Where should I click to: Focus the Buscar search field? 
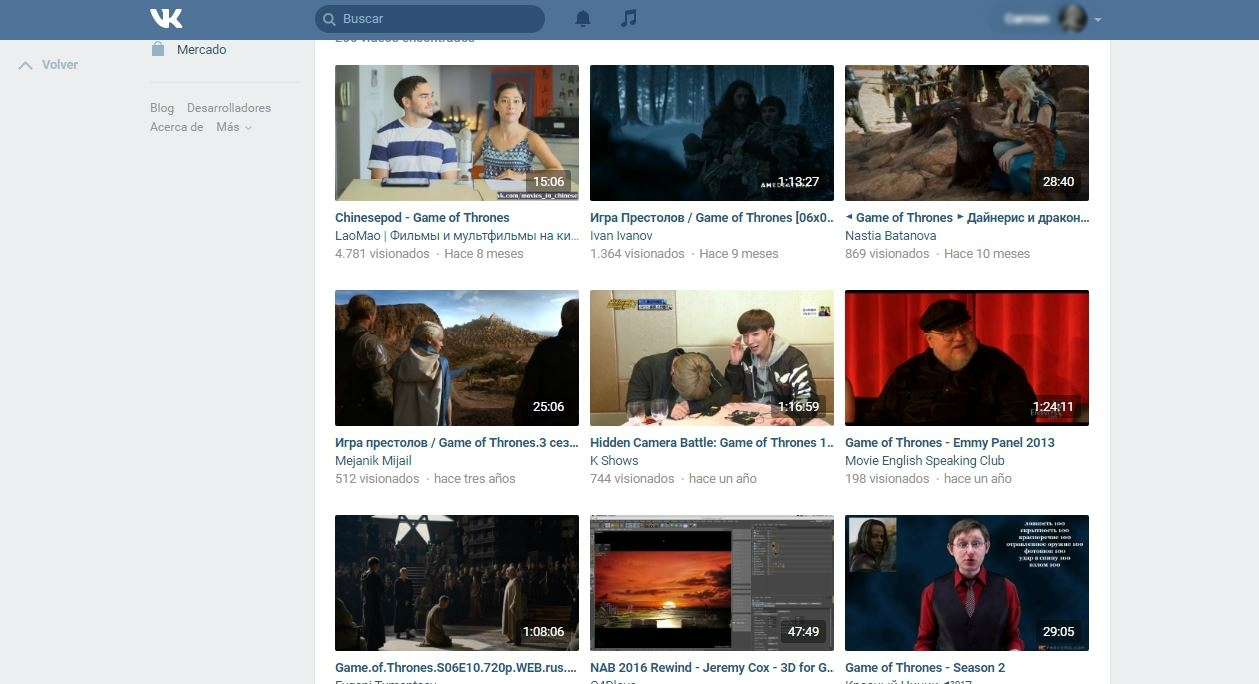(430, 19)
